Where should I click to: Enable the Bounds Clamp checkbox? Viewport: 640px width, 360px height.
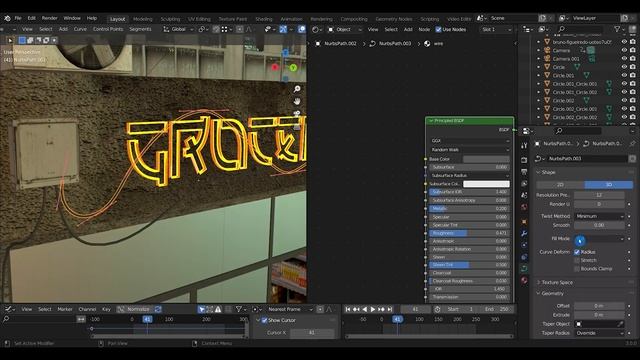(577, 269)
